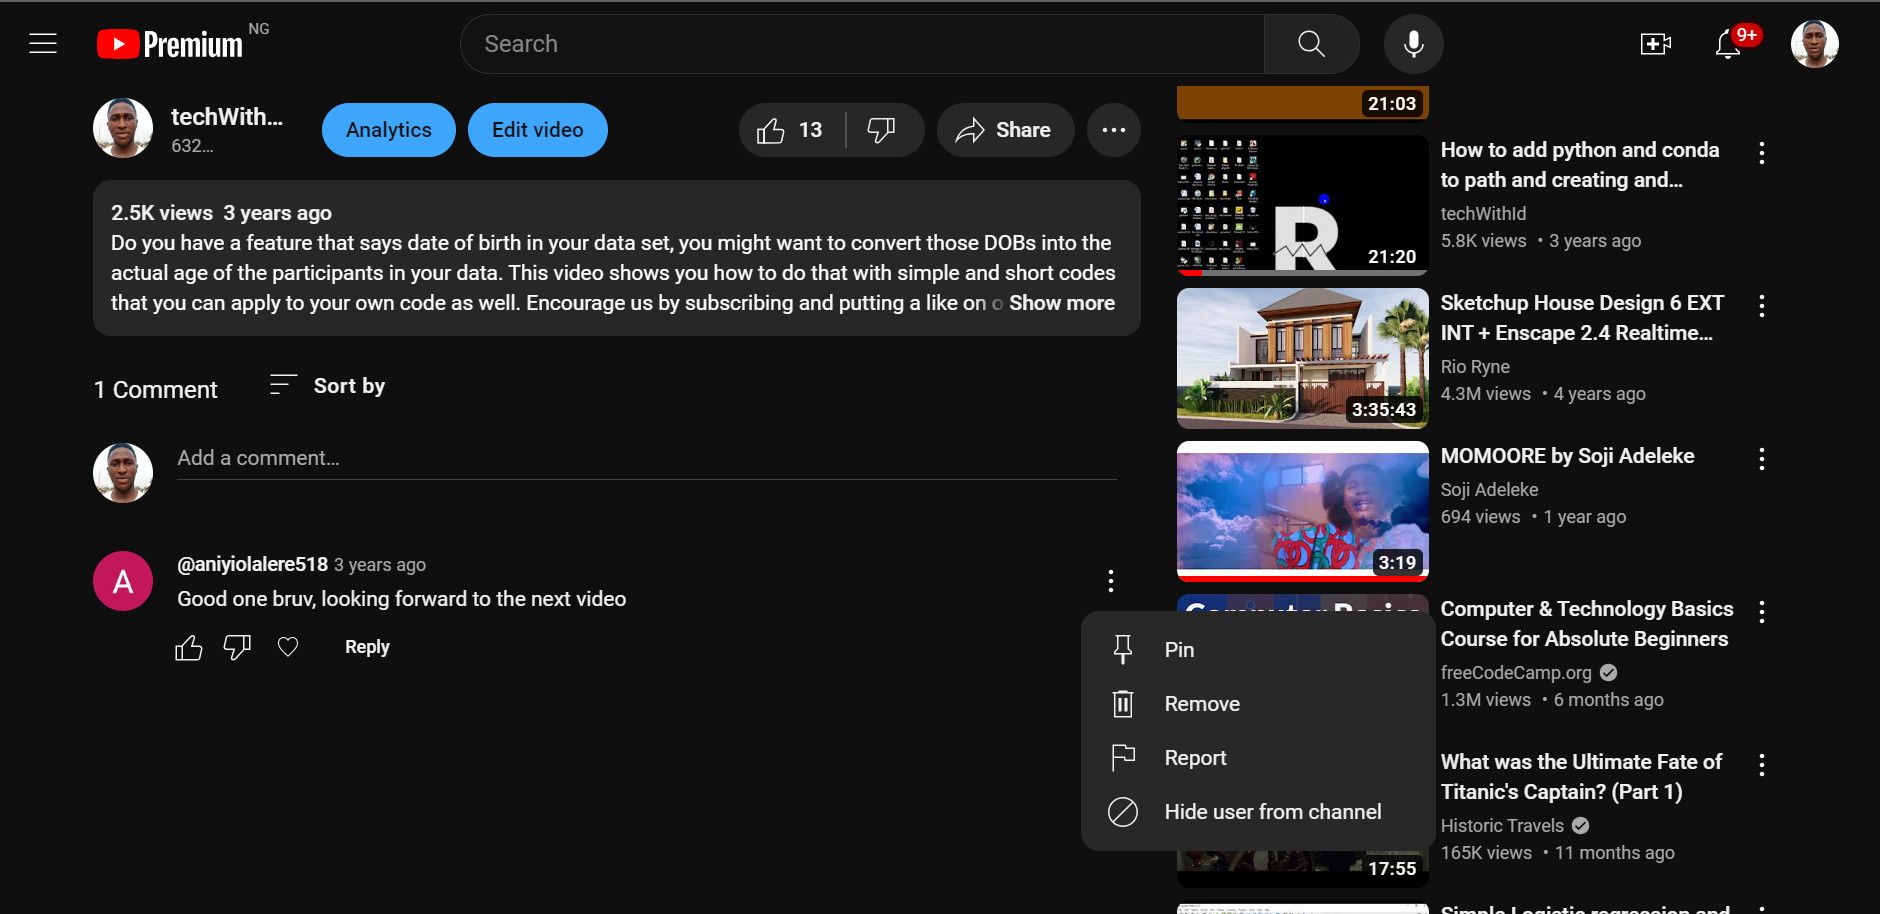Dislike the video
Image resolution: width=1880 pixels, height=914 pixels.
tap(881, 130)
